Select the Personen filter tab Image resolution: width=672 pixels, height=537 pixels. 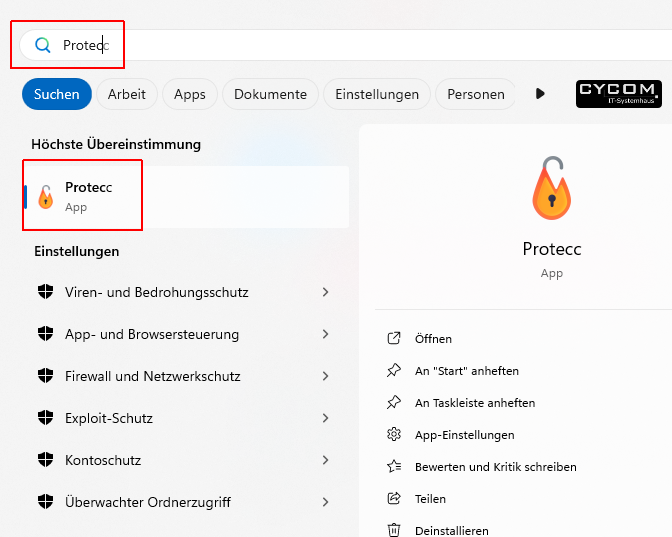pos(476,94)
